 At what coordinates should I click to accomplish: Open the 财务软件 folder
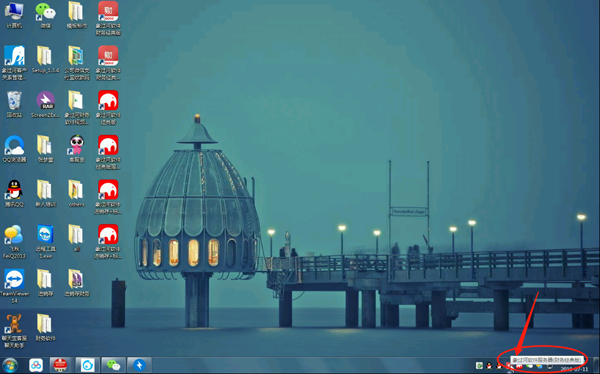point(46,327)
